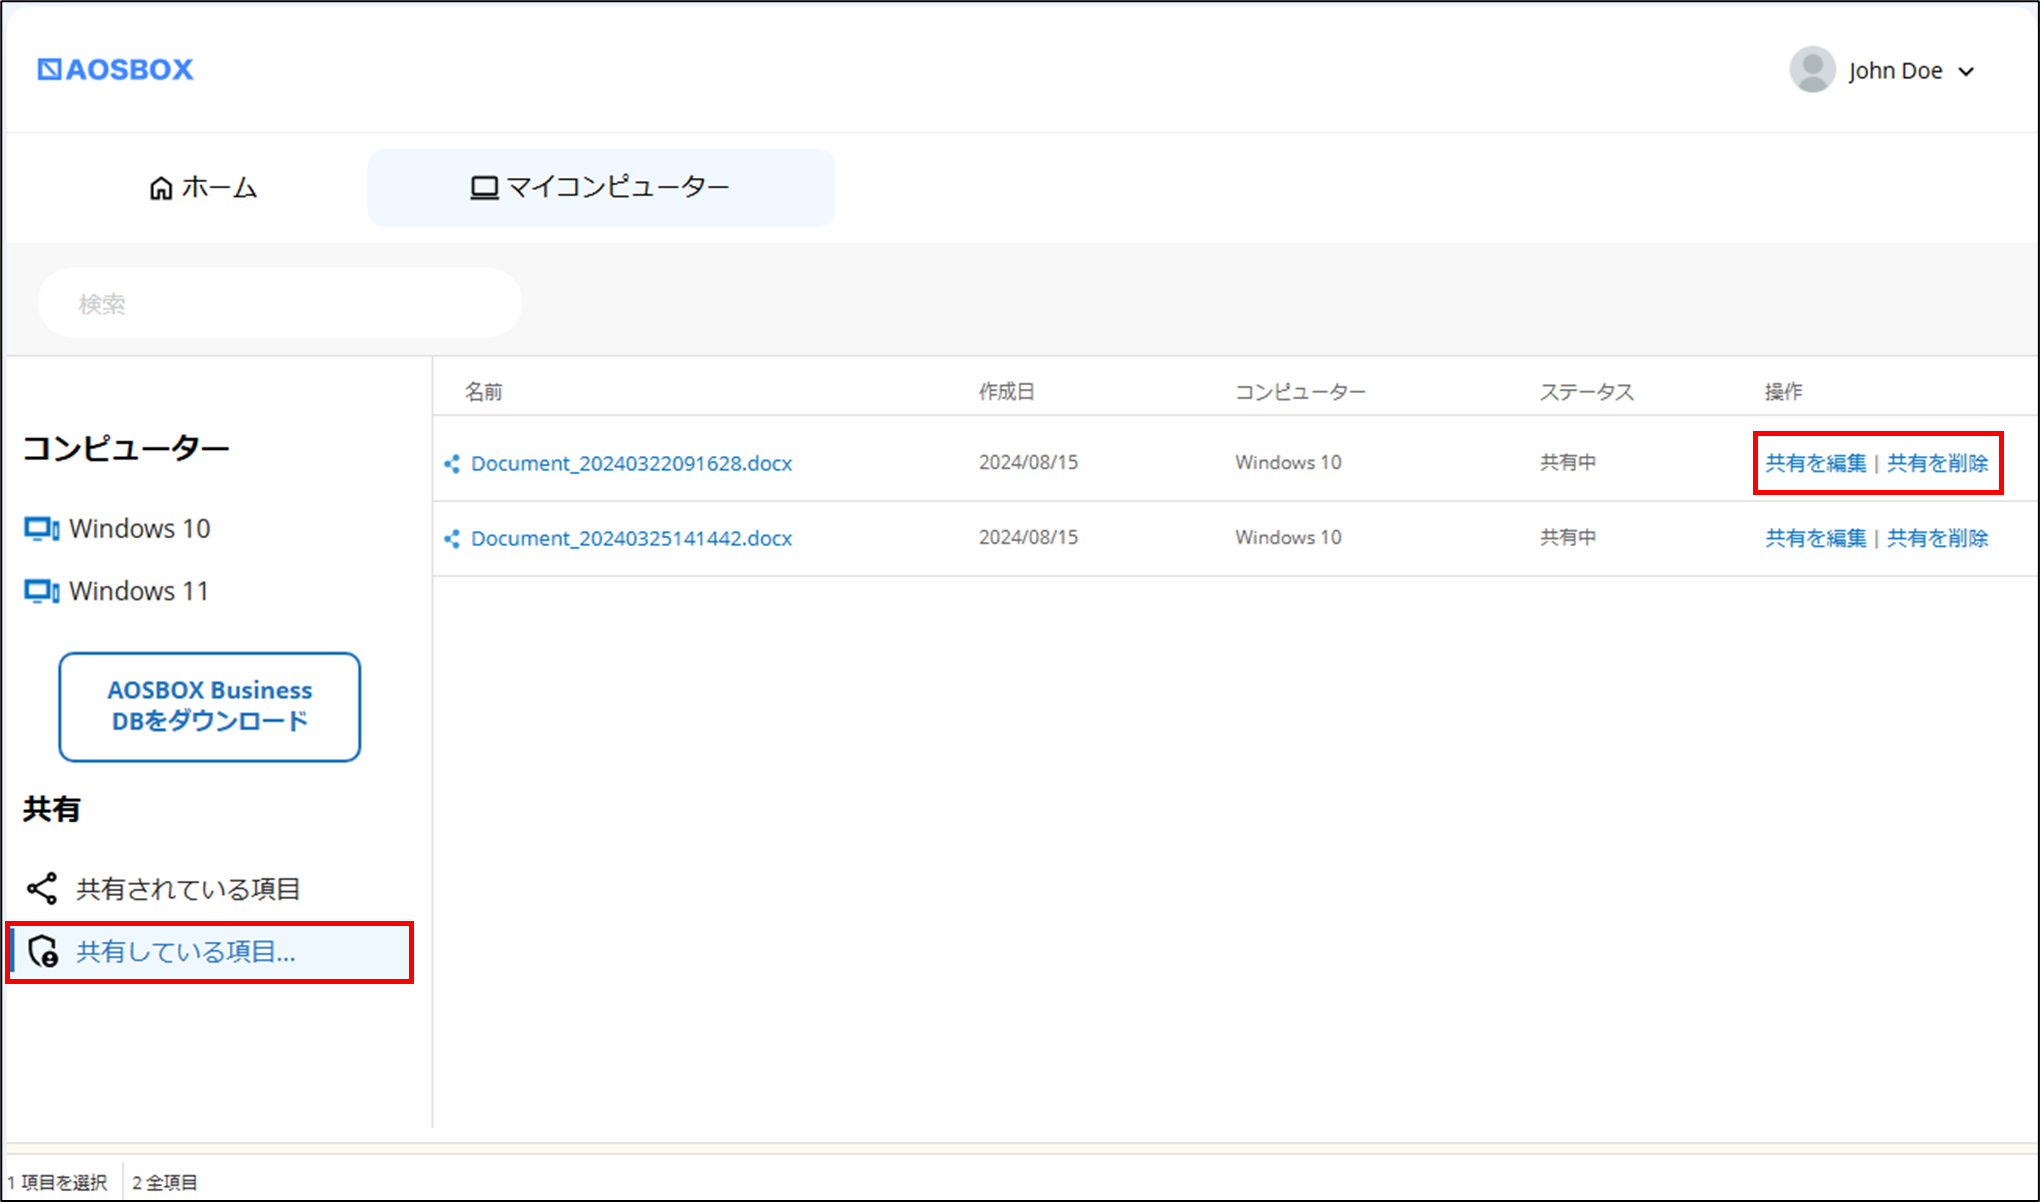
Task: Click 共有を削除 for Document_20240325141442.docx
Action: pyautogui.click(x=1937, y=538)
